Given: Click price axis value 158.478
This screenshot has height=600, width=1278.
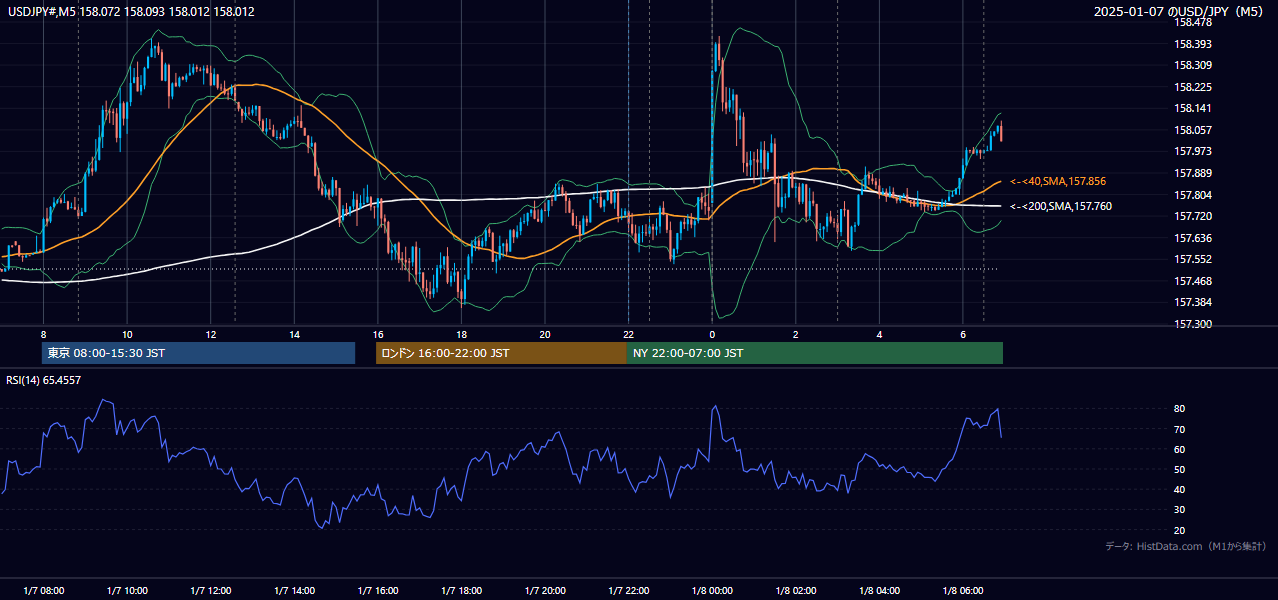Looking at the screenshot, I should point(1192,23).
